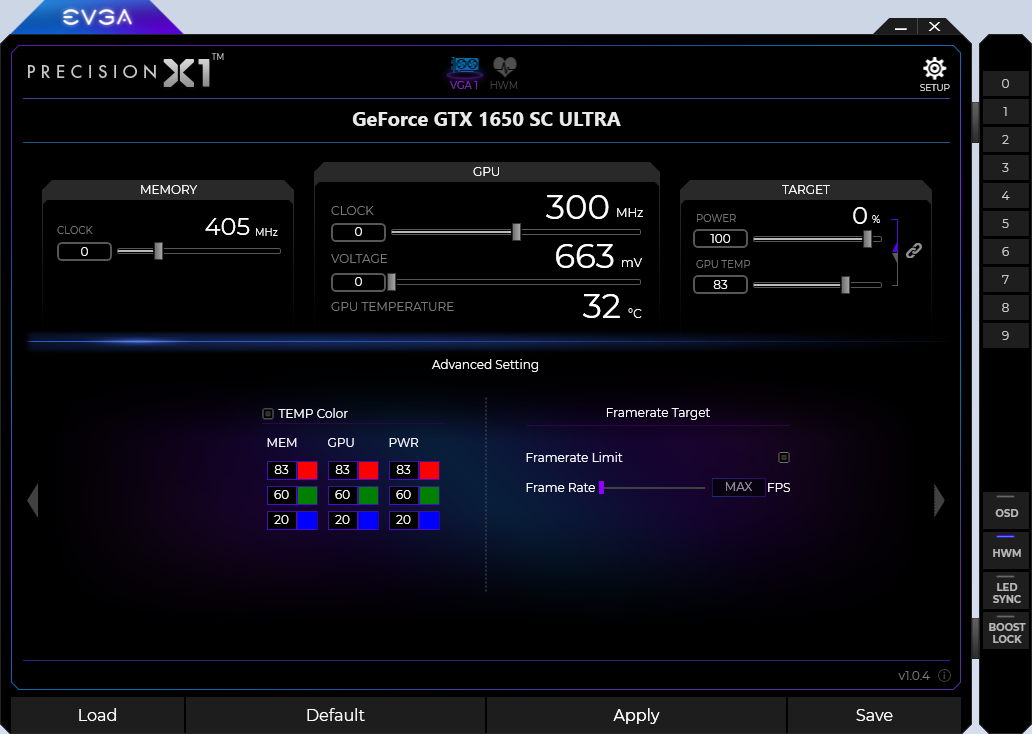
Task: Select profile slot 1
Action: (1005, 111)
